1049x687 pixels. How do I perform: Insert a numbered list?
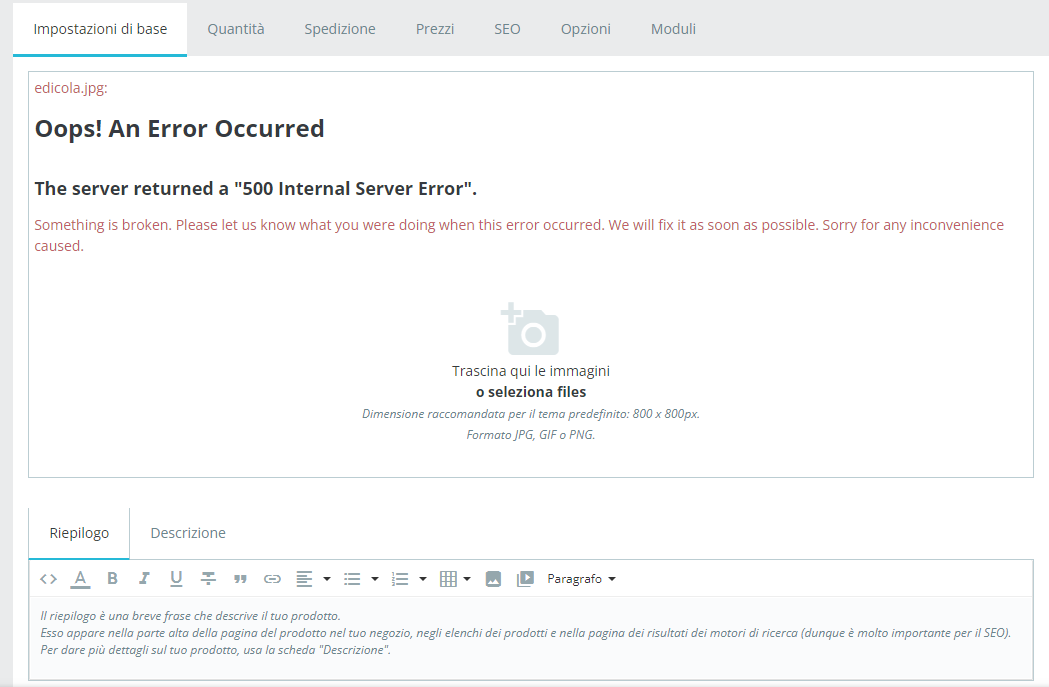click(400, 579)
